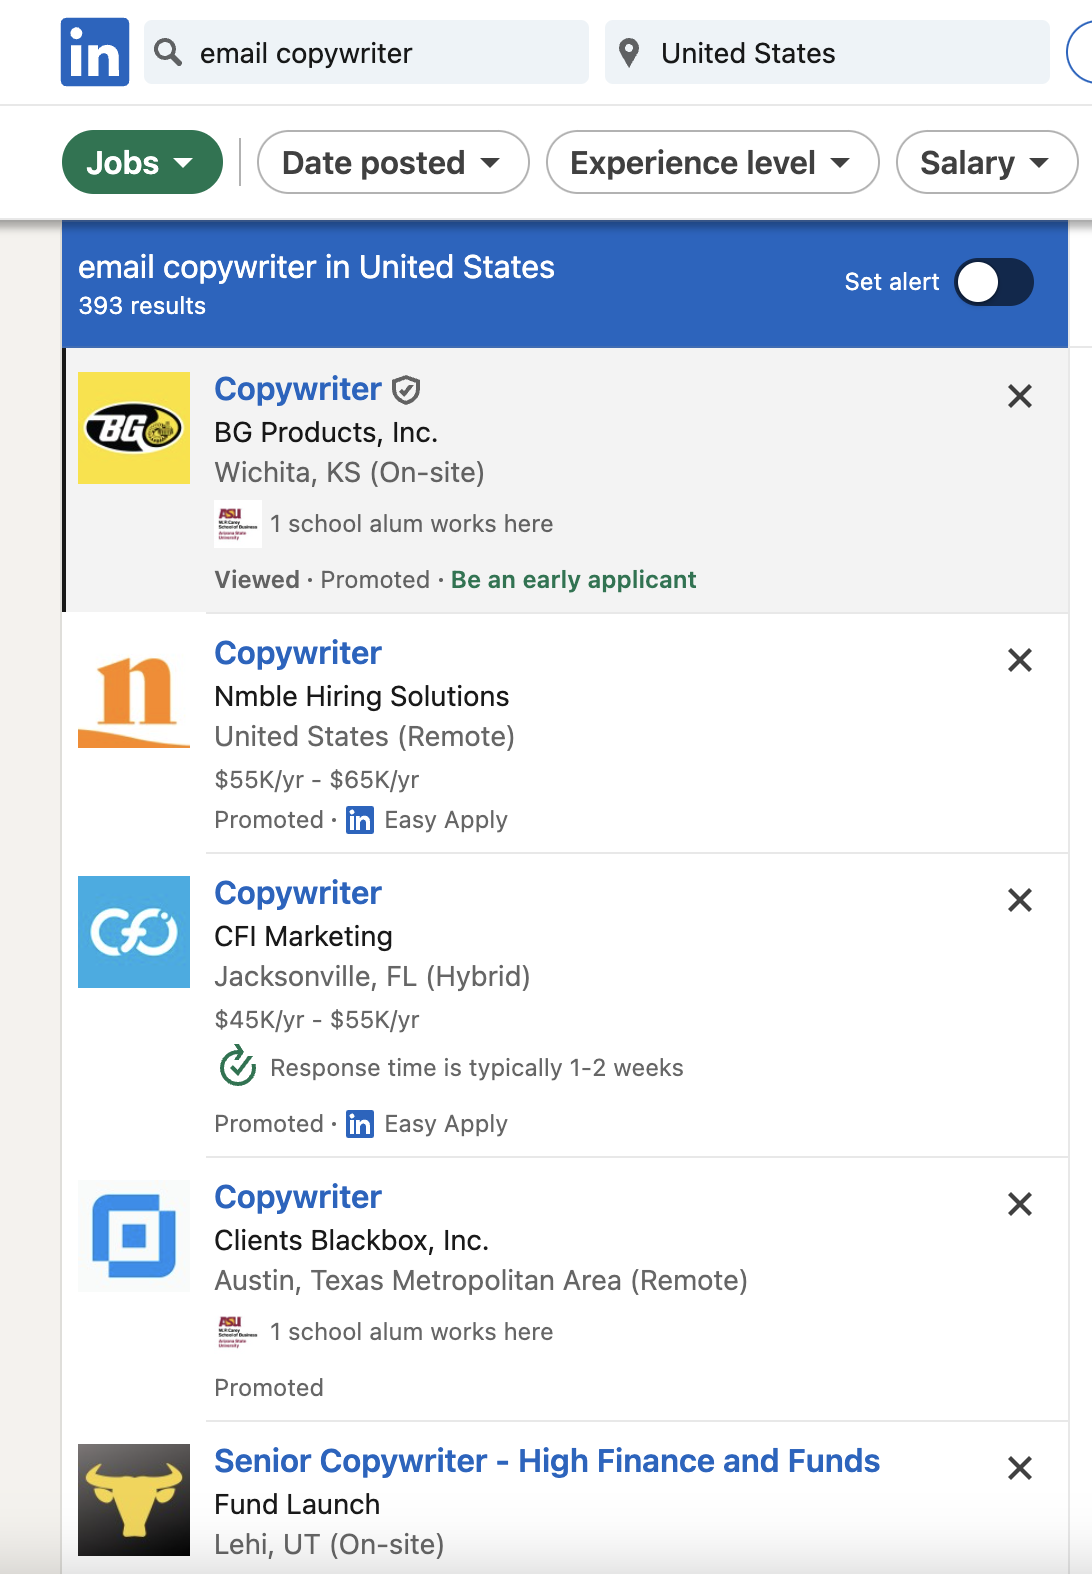Click the $45K/yr - $55K/yr salary text

click(317, 1019)
